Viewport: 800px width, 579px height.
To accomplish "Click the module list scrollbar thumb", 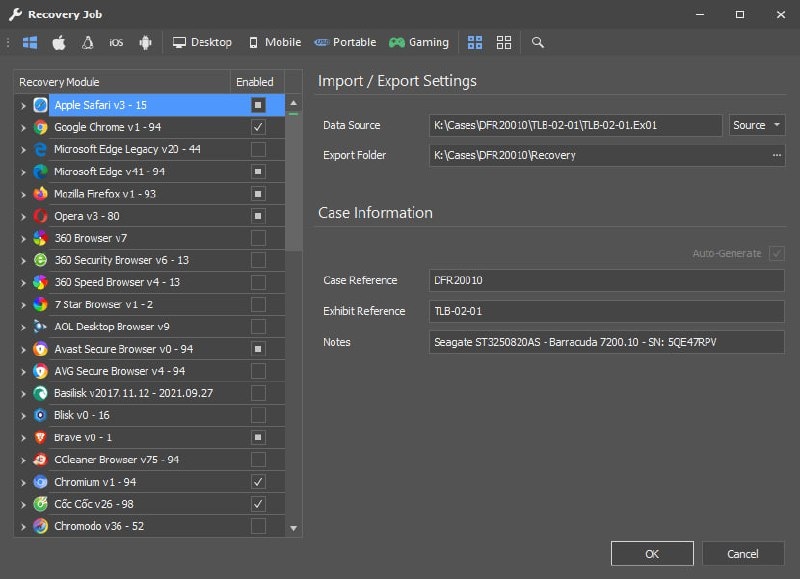I will [293, 182].
